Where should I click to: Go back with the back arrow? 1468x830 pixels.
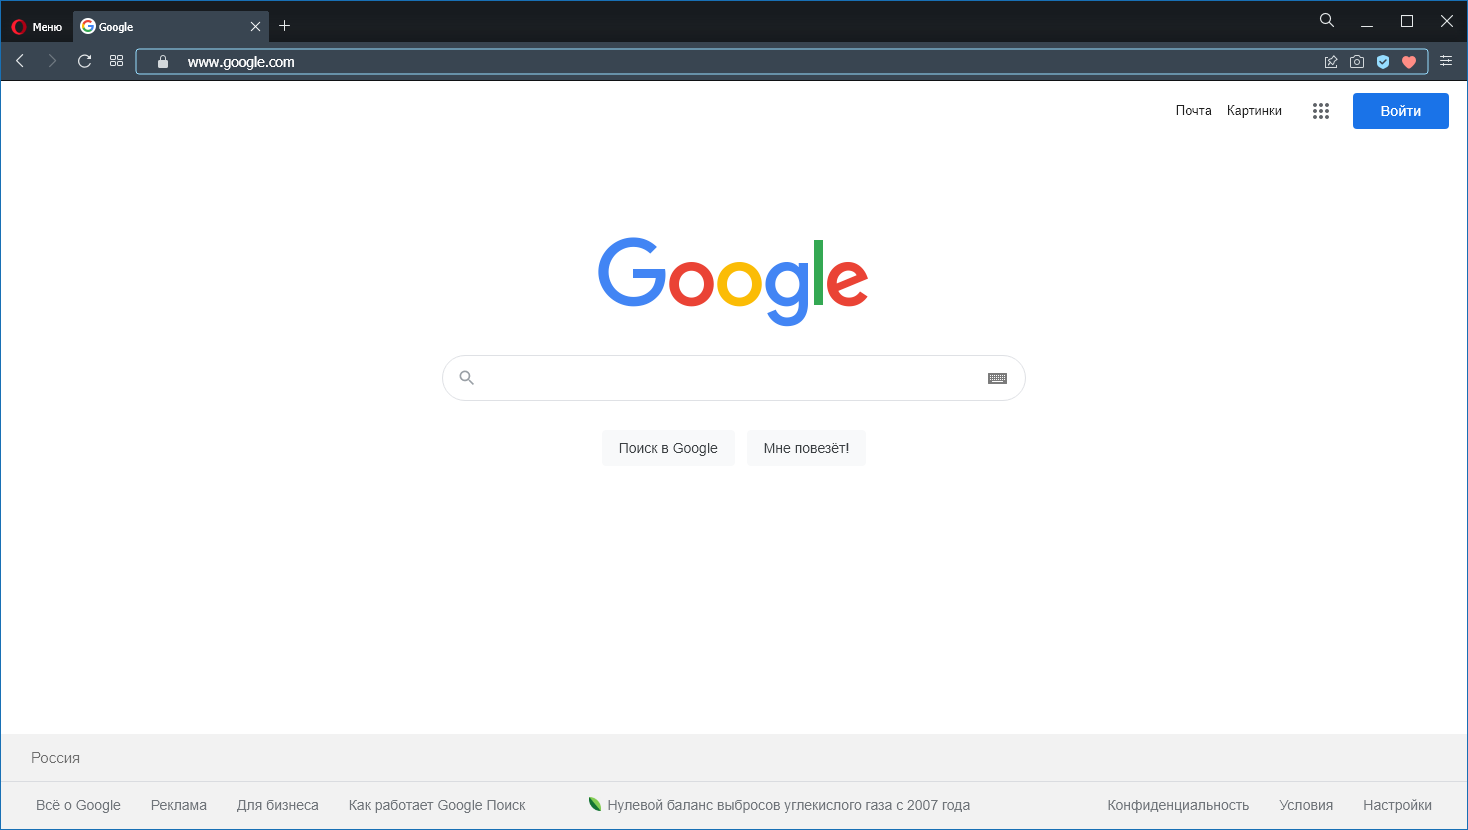pos(20,61)
